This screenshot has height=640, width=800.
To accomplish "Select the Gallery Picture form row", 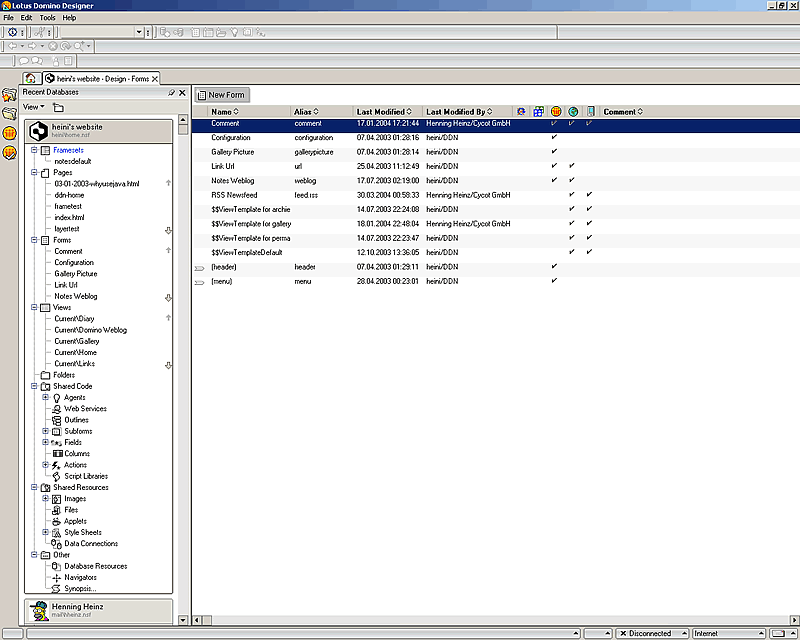I will pos(496,152).
